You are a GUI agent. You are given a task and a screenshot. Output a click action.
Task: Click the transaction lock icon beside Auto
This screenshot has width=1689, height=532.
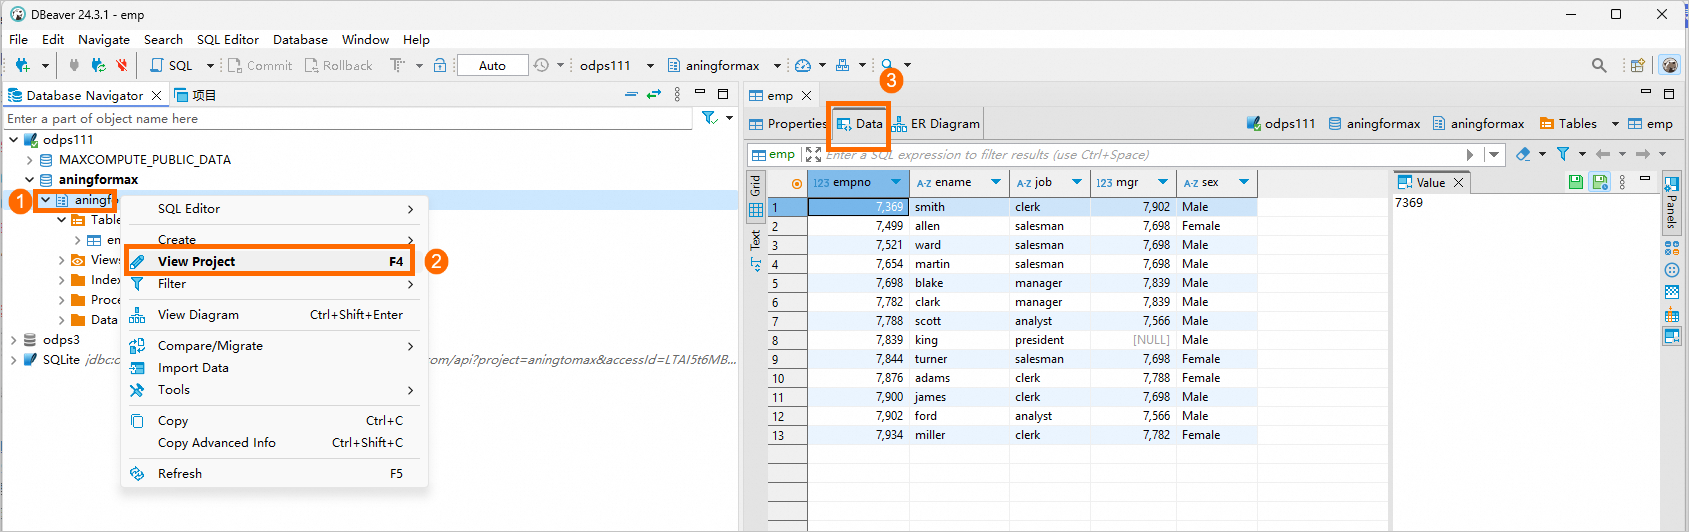tap(440, 66)
